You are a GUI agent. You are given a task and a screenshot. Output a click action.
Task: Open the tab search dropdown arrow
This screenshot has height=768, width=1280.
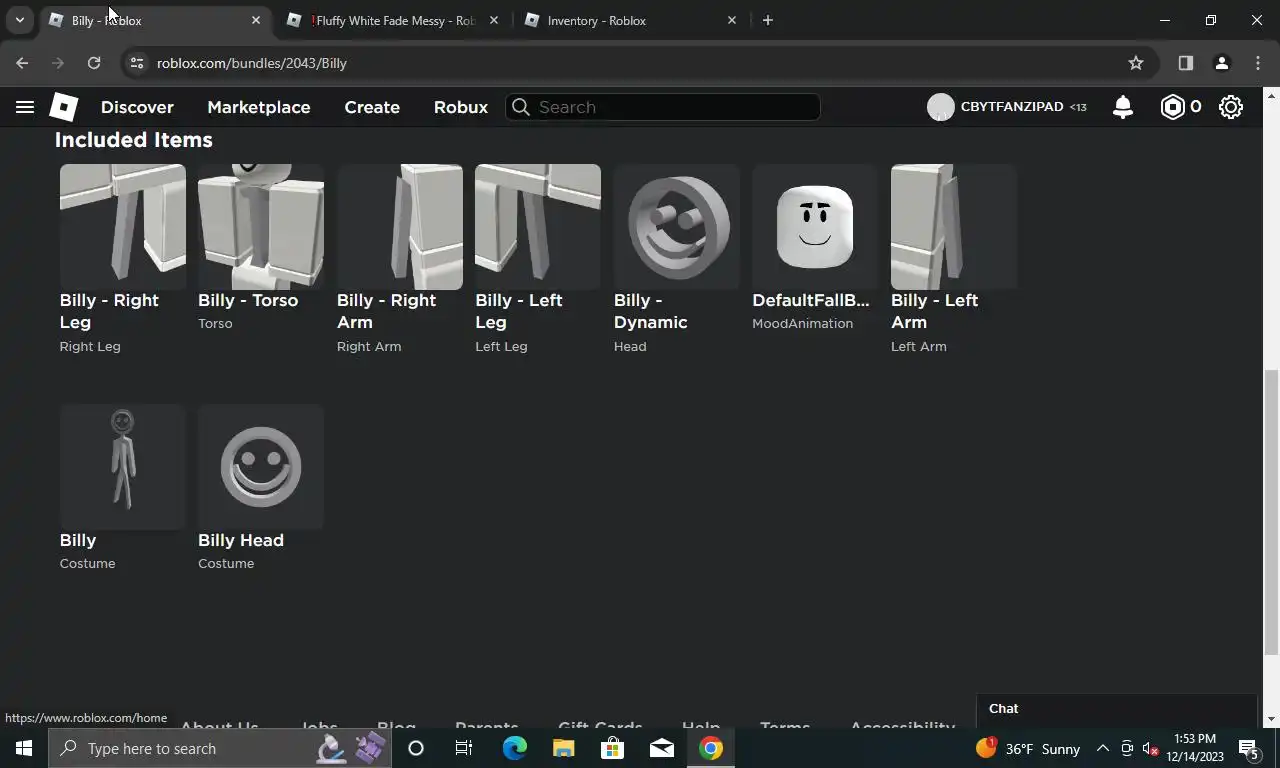click(19, 20)
